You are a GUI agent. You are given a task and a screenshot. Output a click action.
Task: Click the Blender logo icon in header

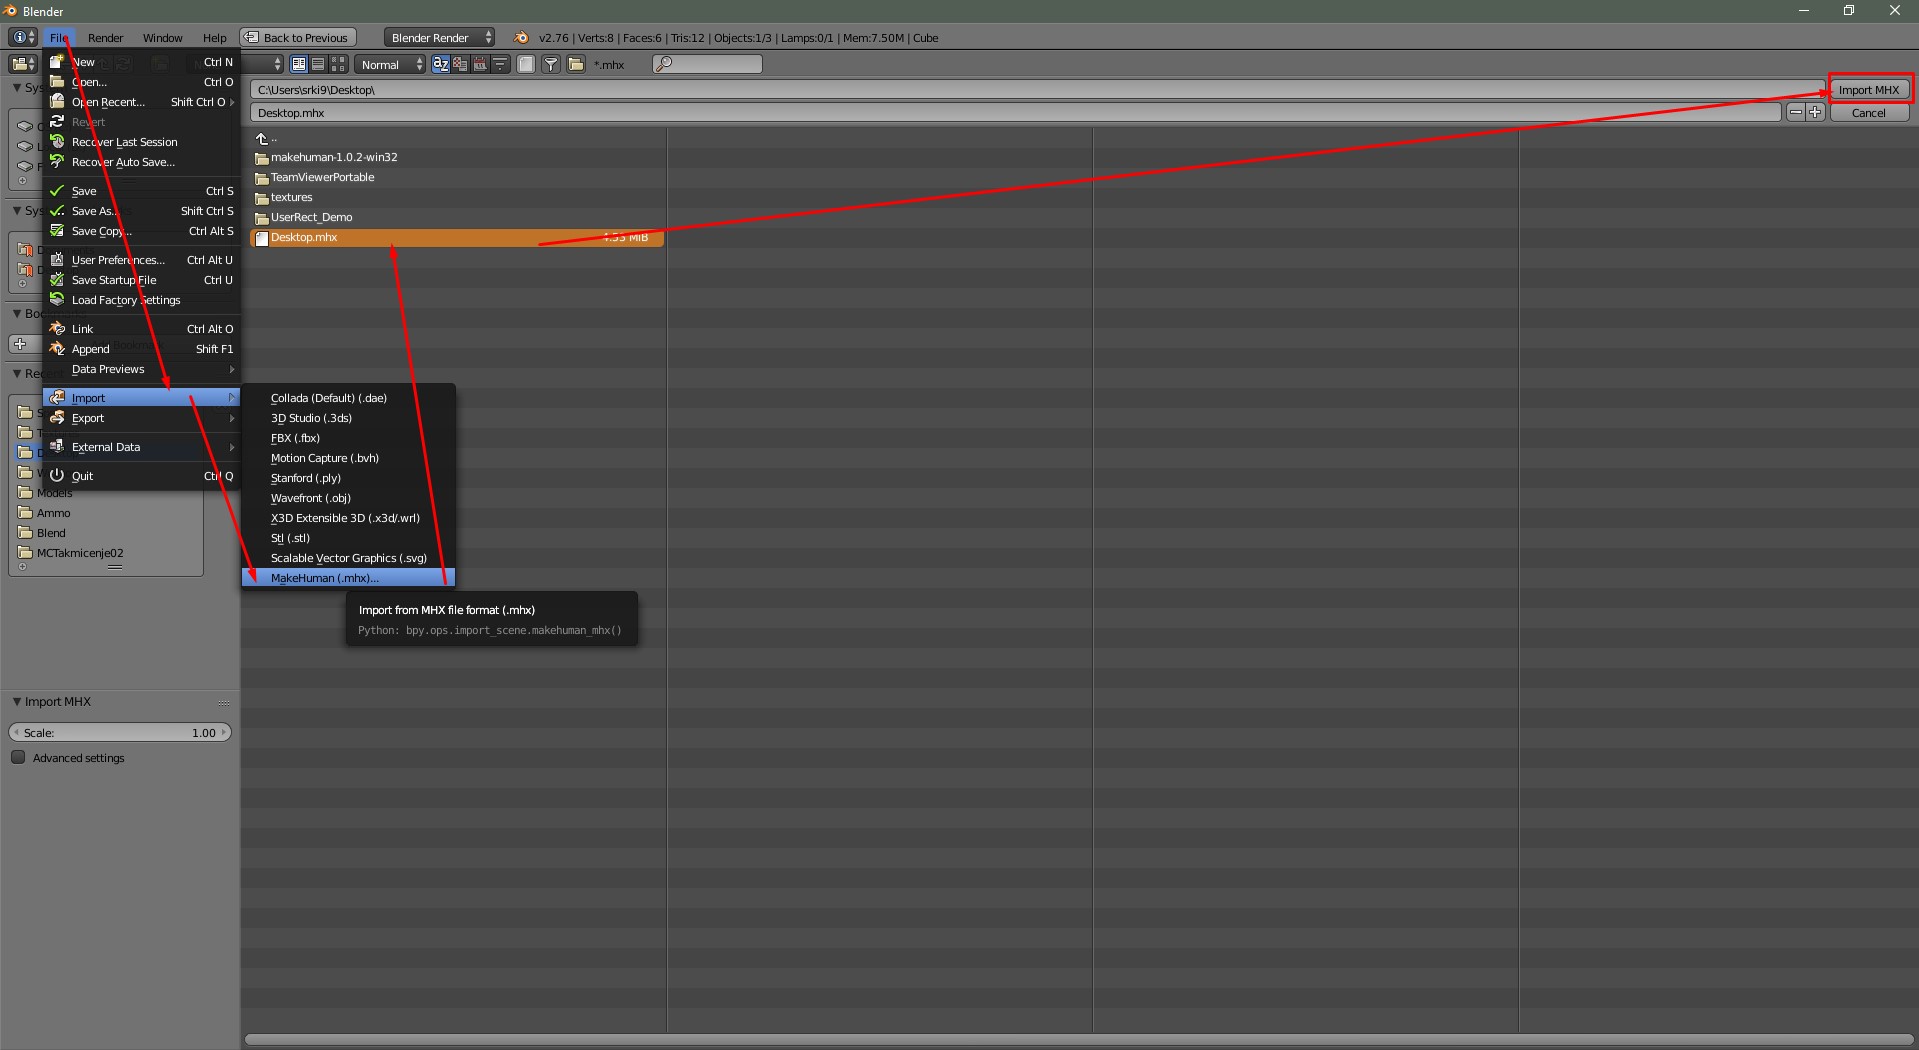coord(521,38)
